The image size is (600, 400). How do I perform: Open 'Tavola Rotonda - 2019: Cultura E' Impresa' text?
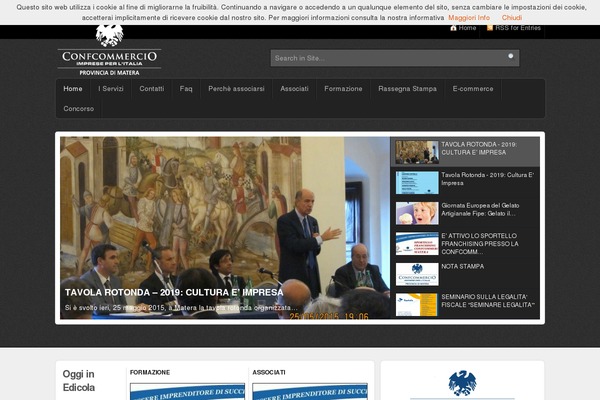click(488, 179)
